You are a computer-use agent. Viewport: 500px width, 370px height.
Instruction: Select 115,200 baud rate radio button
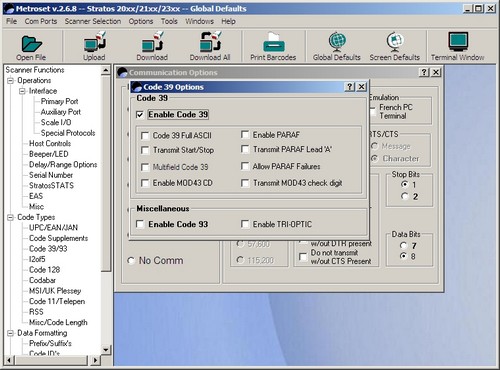click(x=240, y=260)
